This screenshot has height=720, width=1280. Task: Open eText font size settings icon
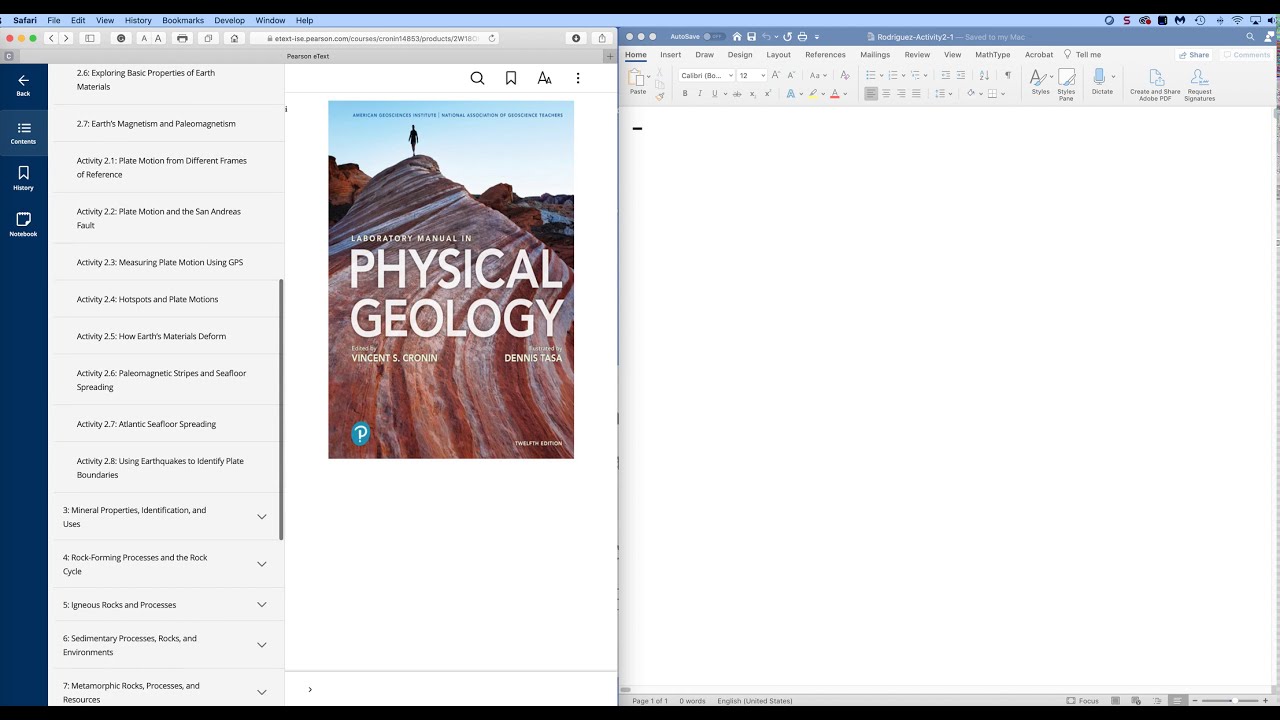(544, 78)
